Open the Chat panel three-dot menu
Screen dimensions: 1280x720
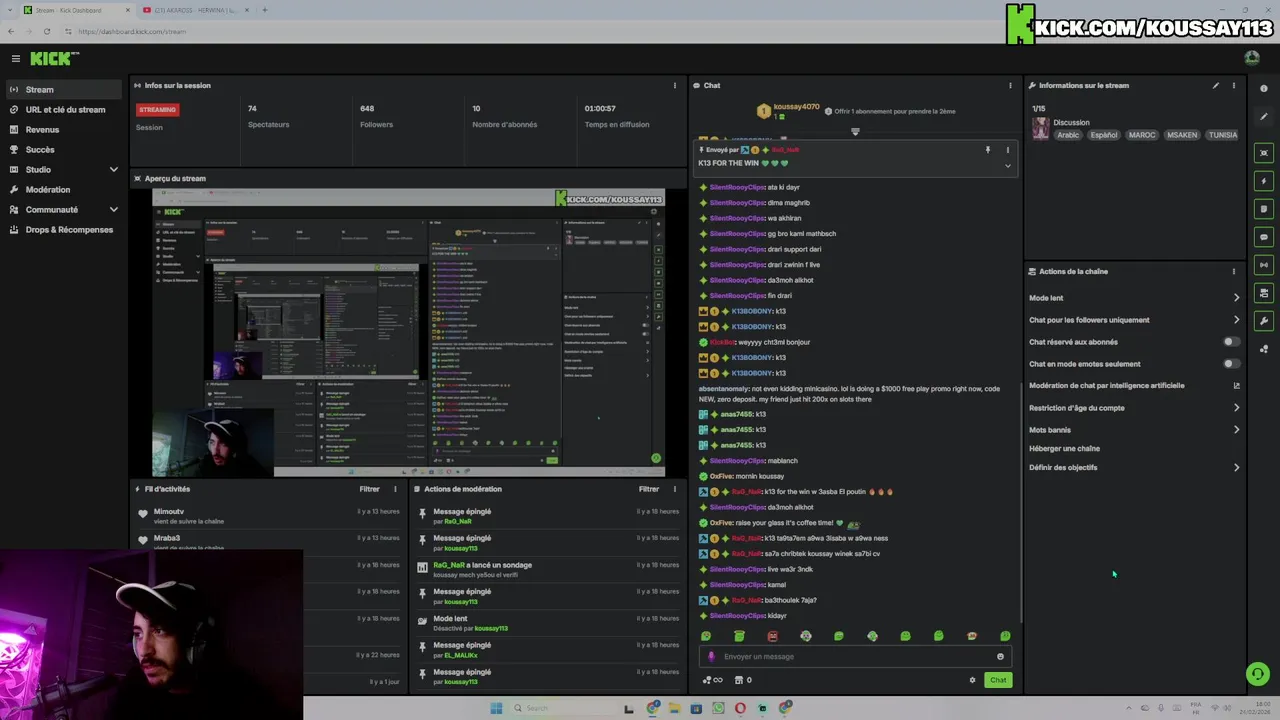click(x=1010, y=85)
